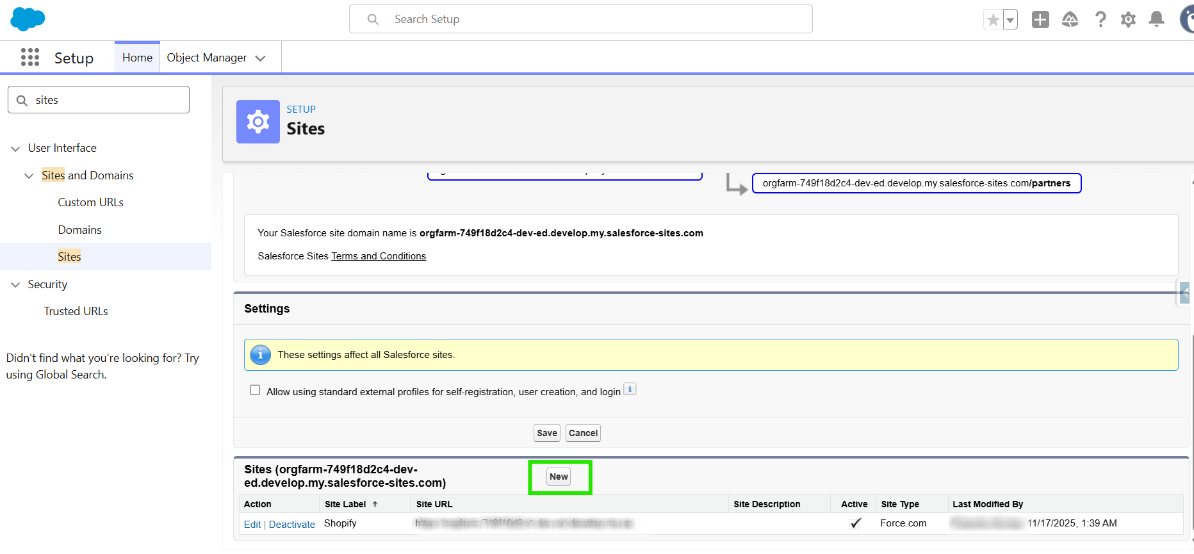This screenshot has width=1194, height=554.
Task: Open the Object Manager tab dropdown chevron
Action: (x=261, y=58)
